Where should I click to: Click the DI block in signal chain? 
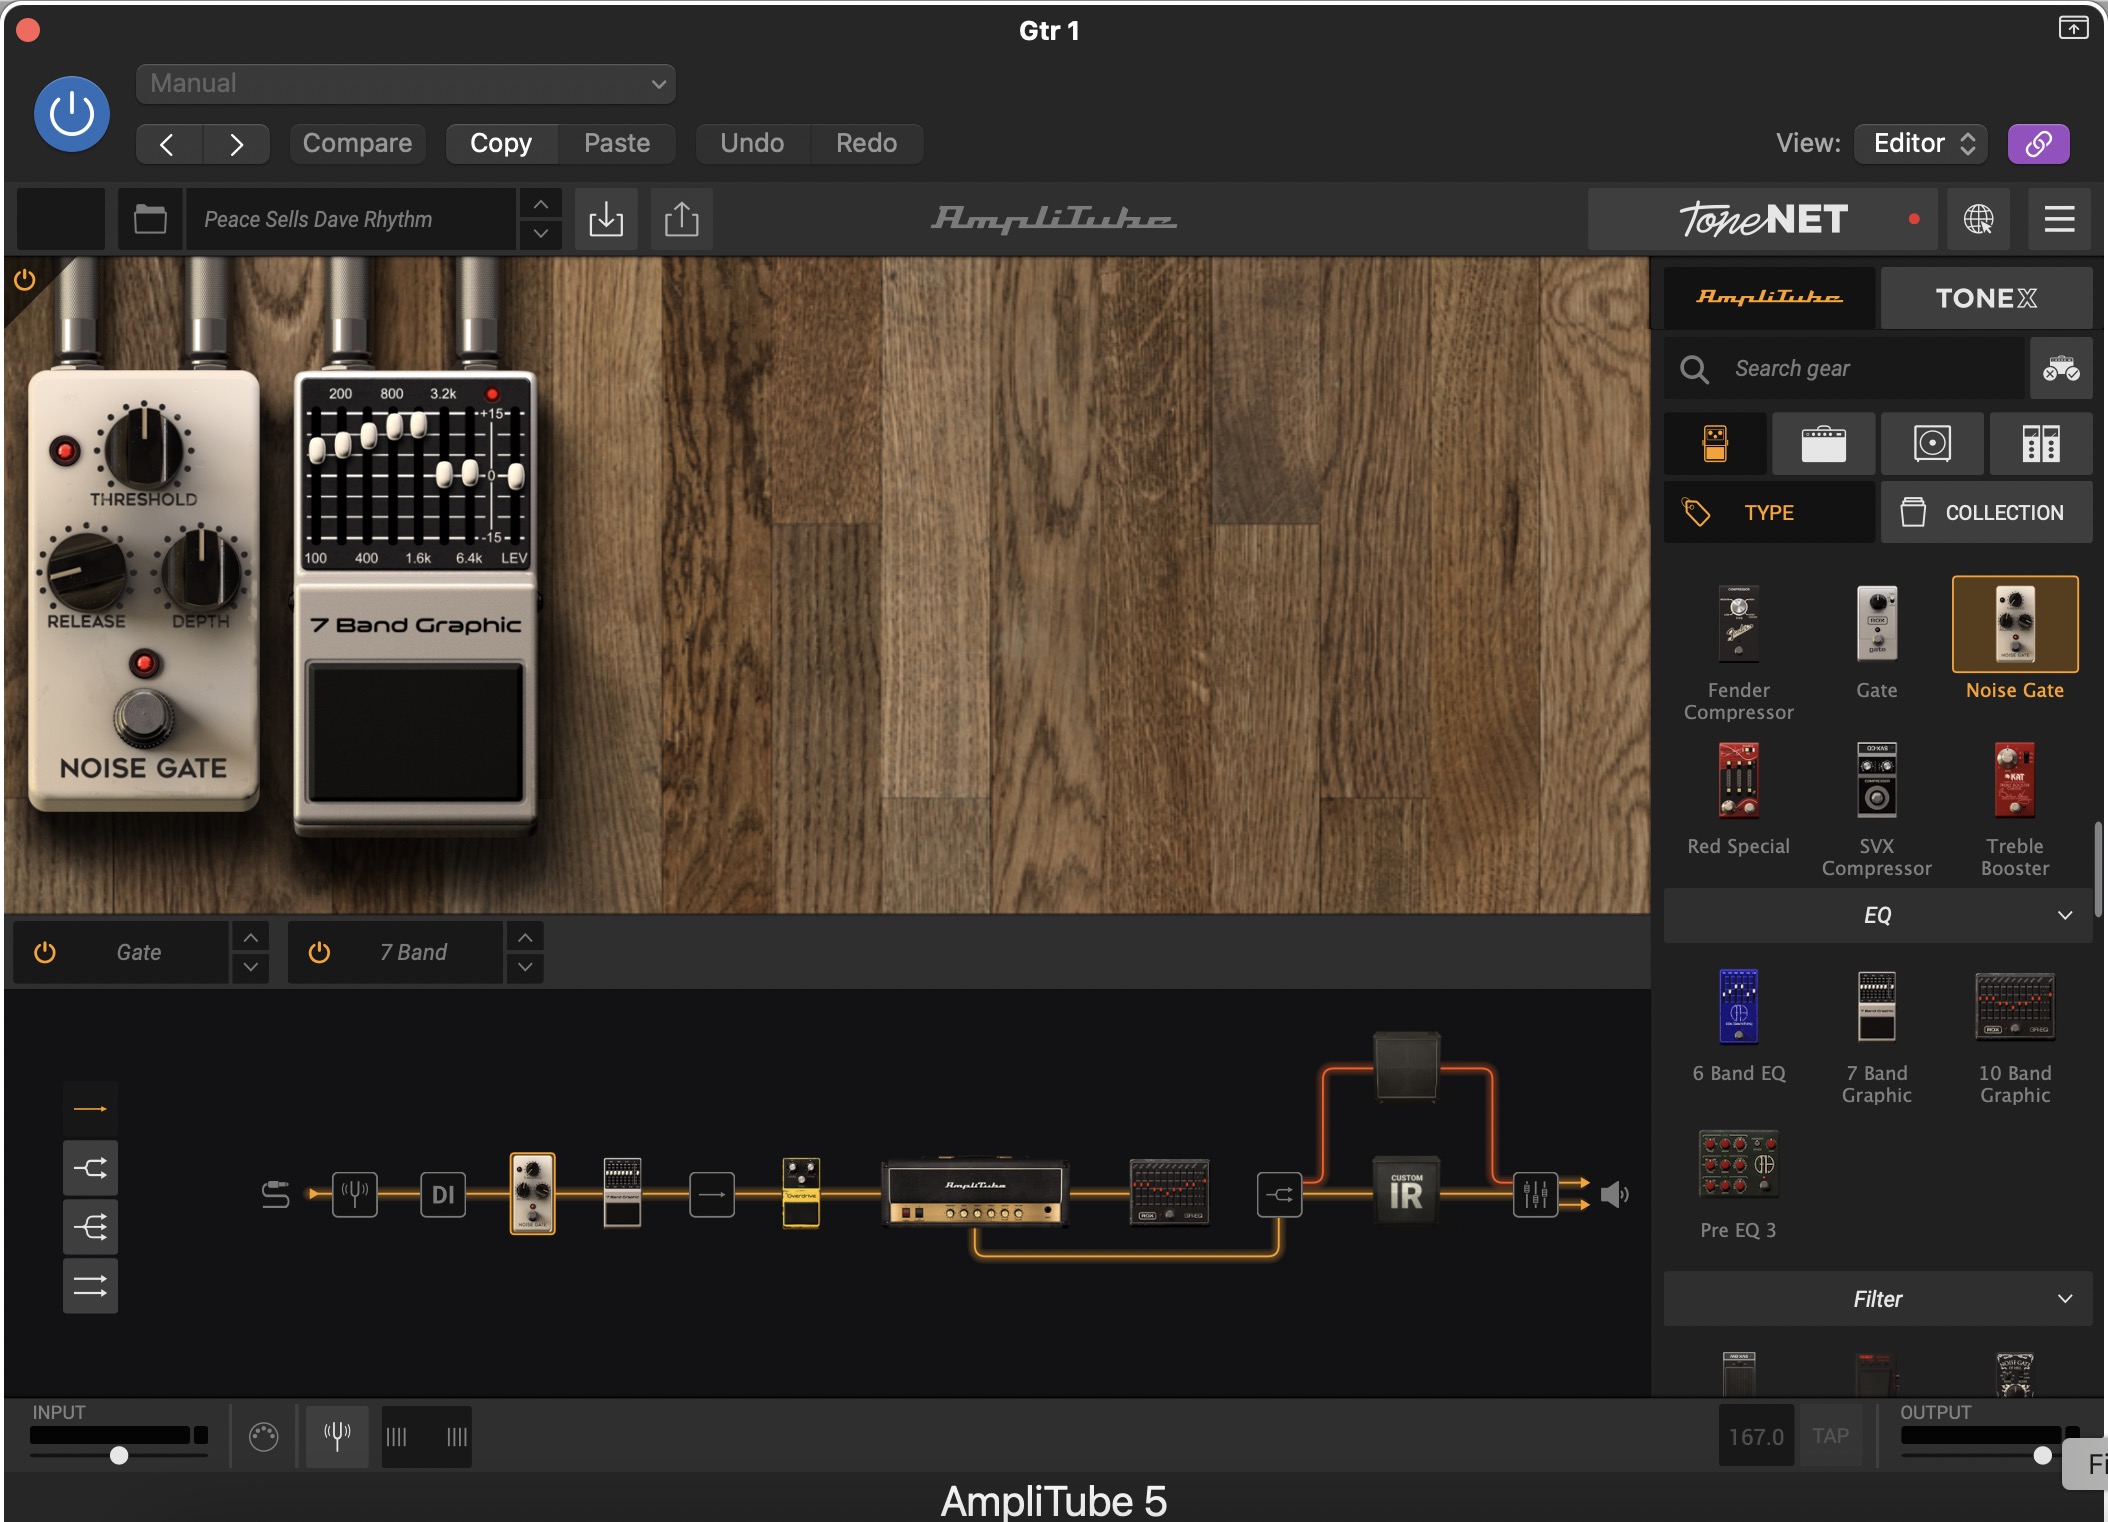443,1193
